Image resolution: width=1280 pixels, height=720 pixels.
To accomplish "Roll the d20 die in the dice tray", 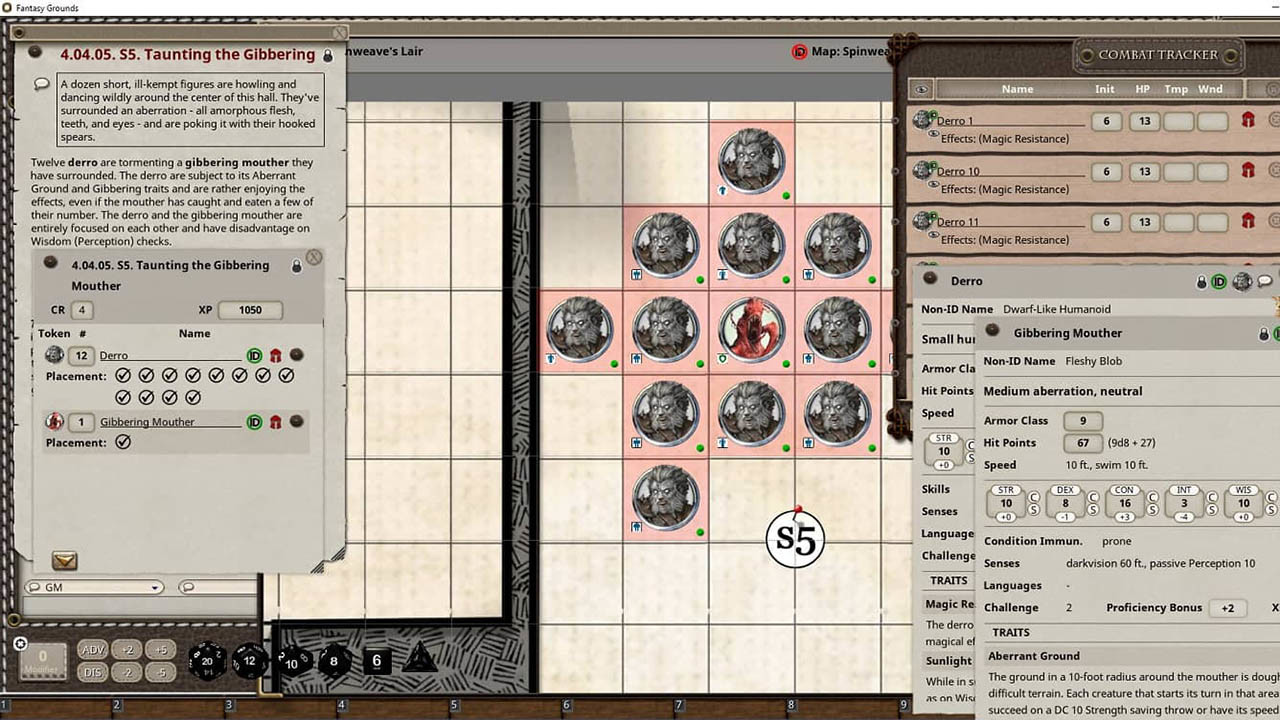I will pyautogui.click(x=207, y=662).
